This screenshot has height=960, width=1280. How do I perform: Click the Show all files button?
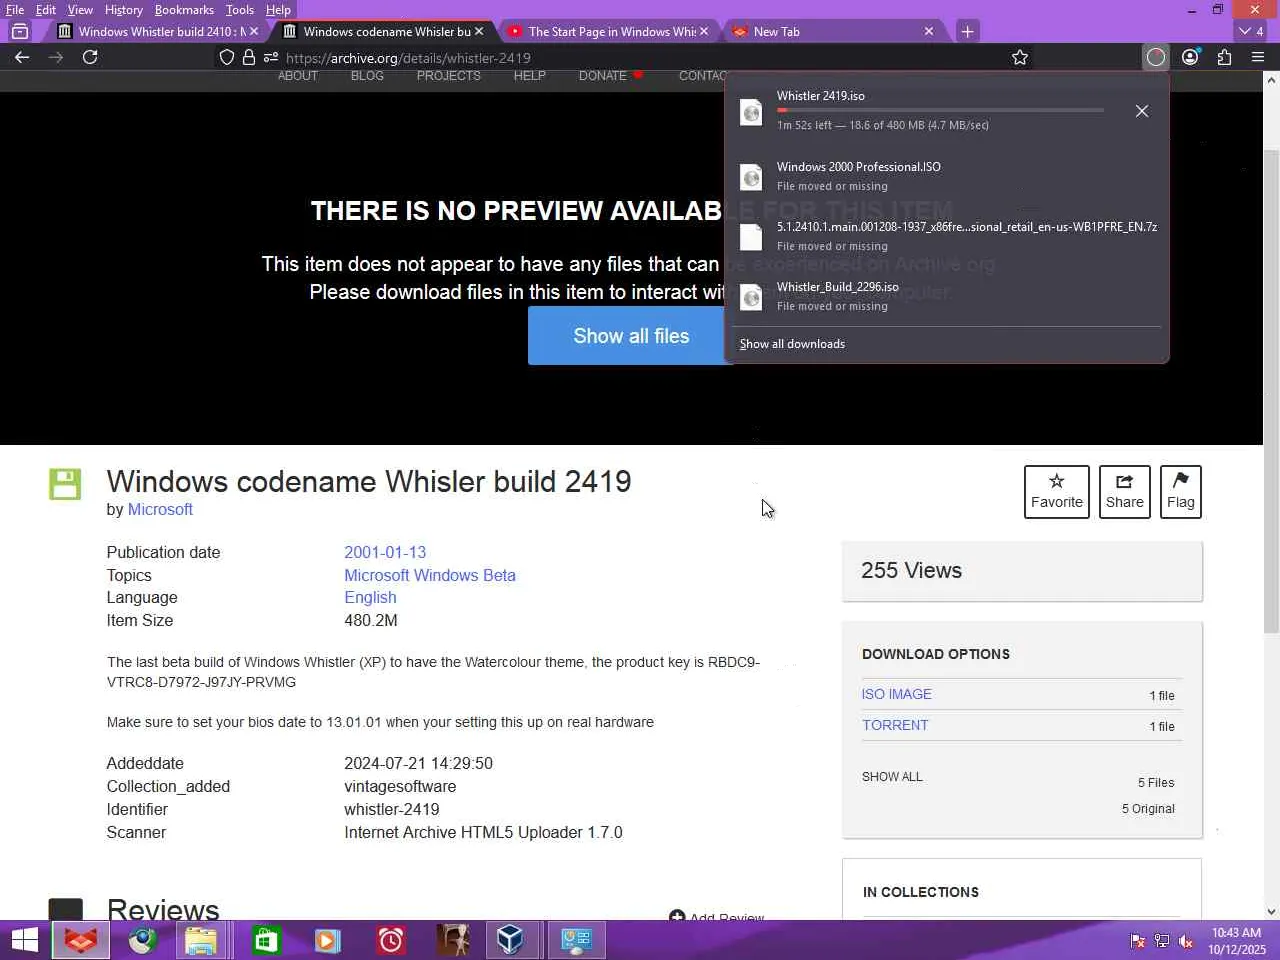click(x=631, y=336)
